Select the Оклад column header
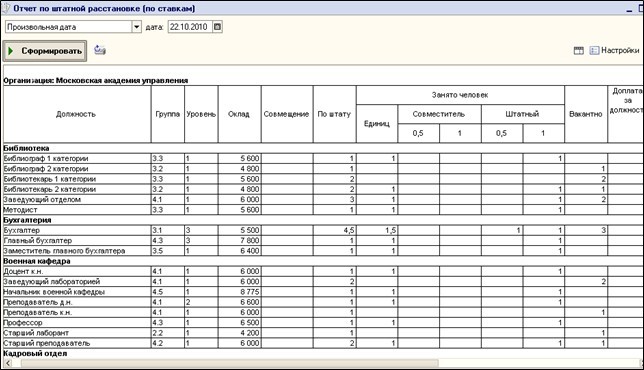 pos(239,114)
